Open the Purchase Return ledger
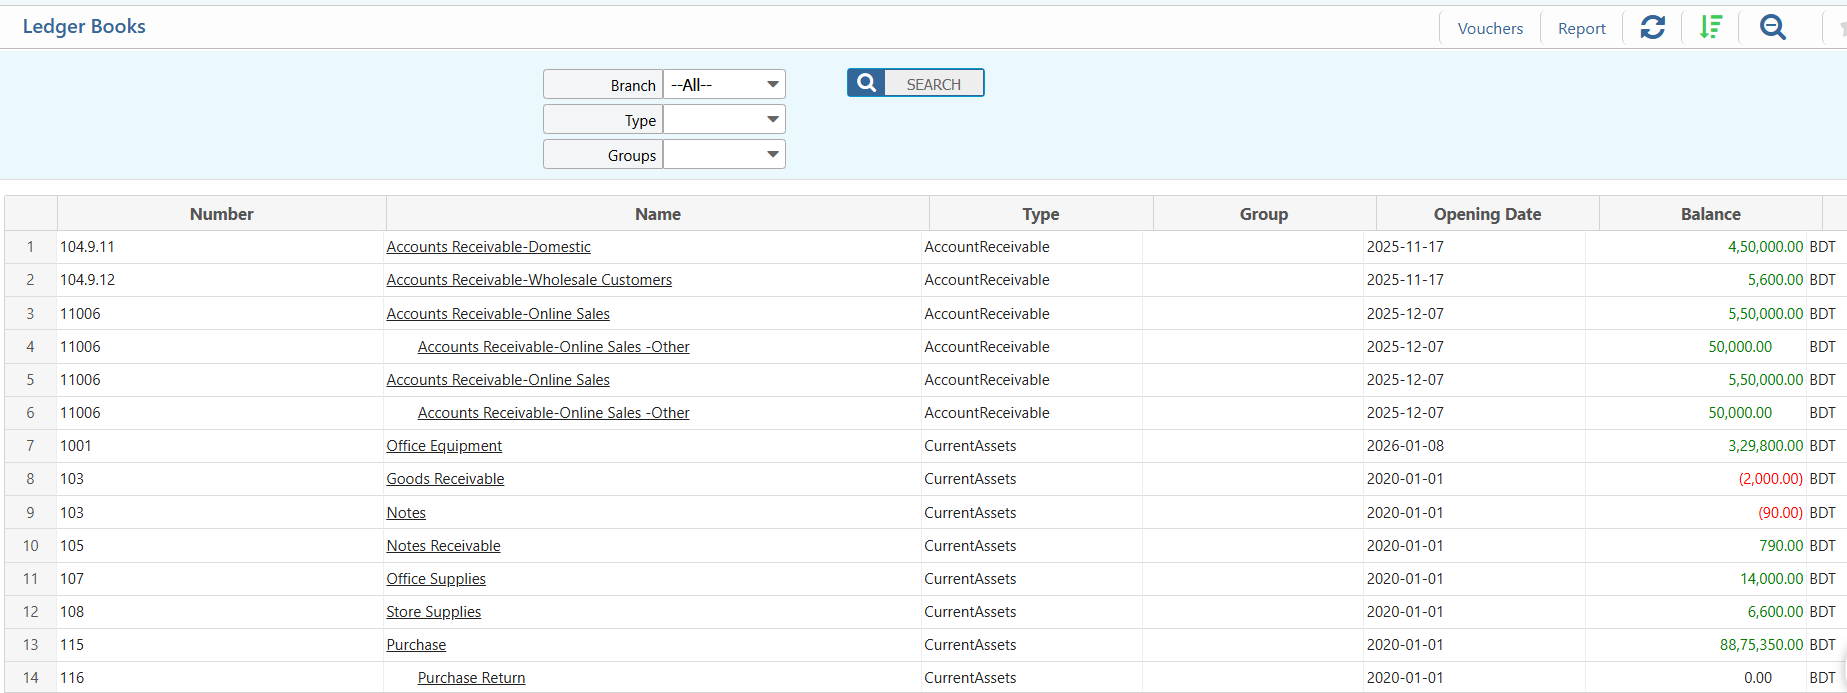This screenshot has width=1847, height=693. pos(471,678)
